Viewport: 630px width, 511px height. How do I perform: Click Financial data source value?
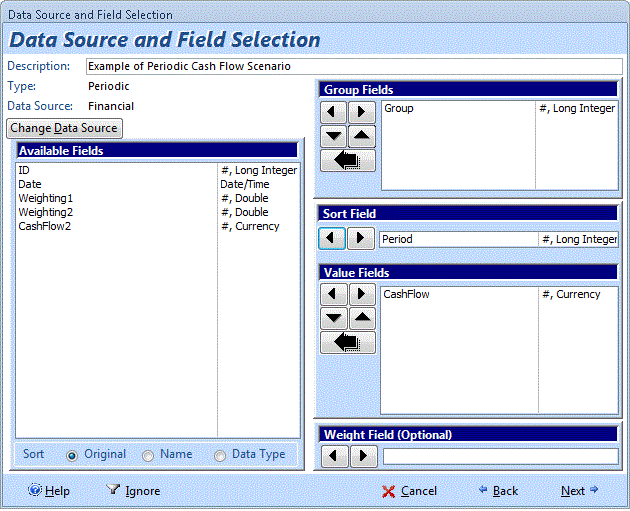pyautogui.click(x=111, y=106)
